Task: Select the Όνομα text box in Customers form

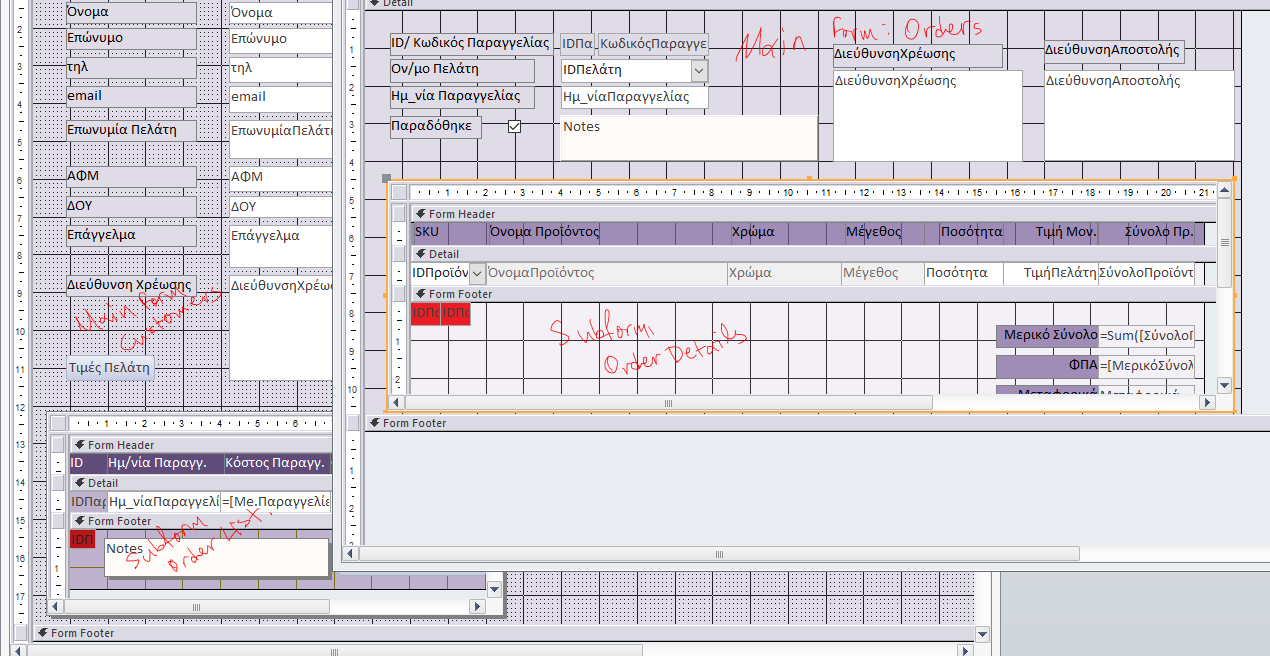Action: coord(280,12)
